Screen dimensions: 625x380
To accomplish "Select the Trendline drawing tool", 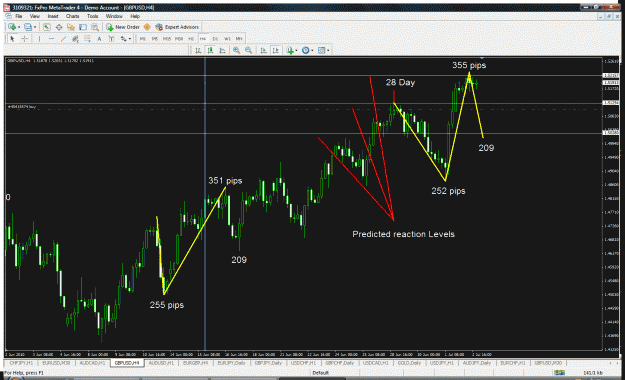I will coord(63,39).
